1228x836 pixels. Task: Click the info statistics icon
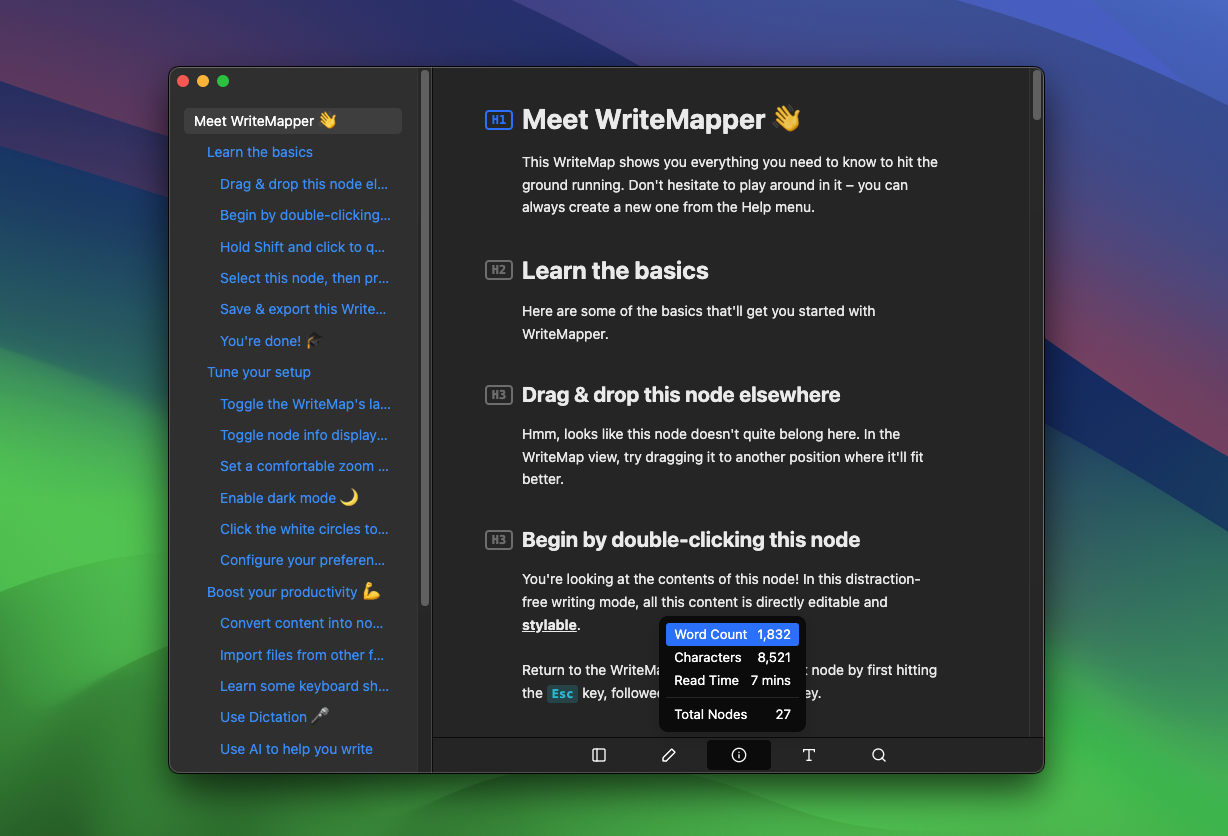pos(739,755)
